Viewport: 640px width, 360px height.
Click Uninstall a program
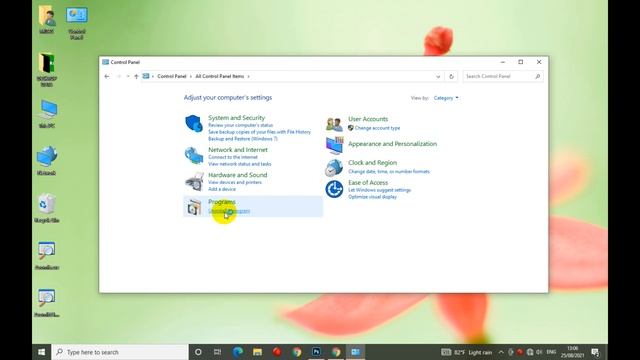click(x=229, y=211)
